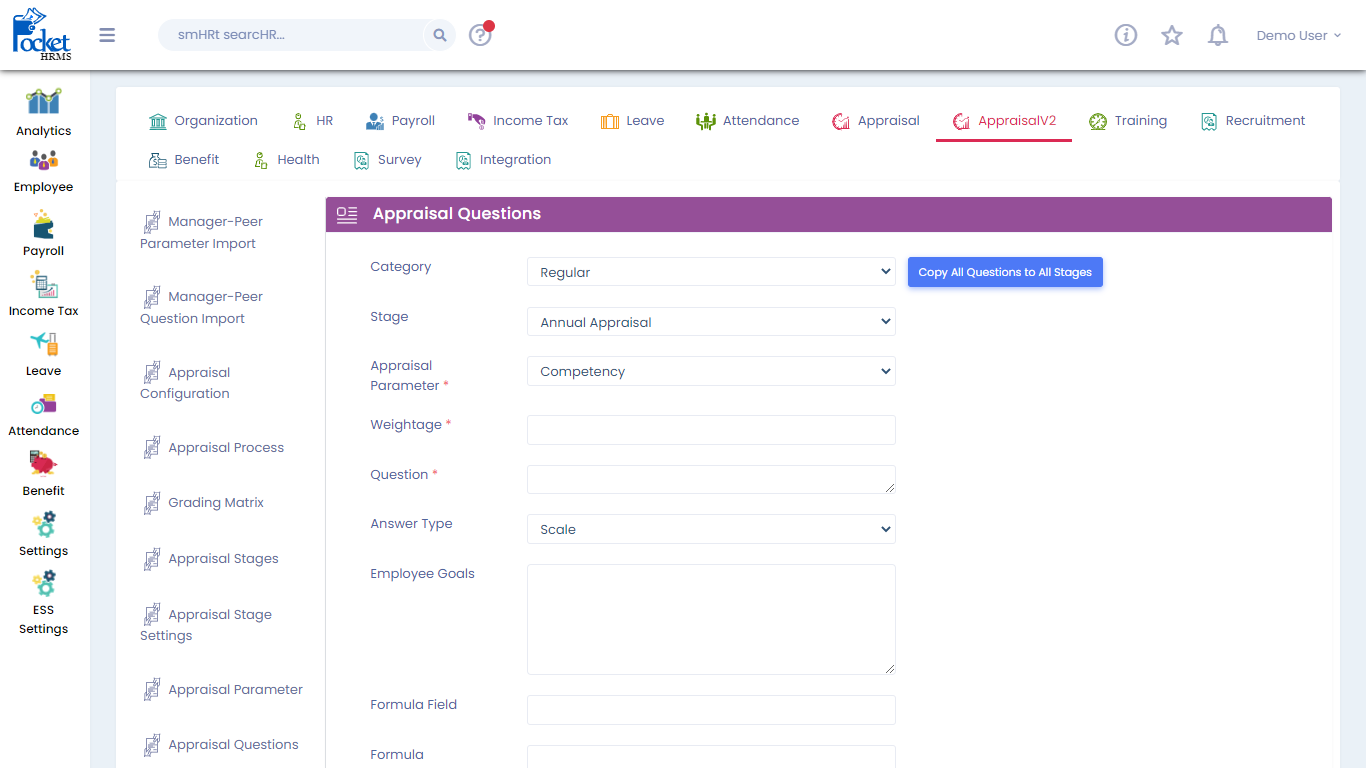Switch to the Income Tax tab
Screen dimensions: 1366x768
point(518,121)
